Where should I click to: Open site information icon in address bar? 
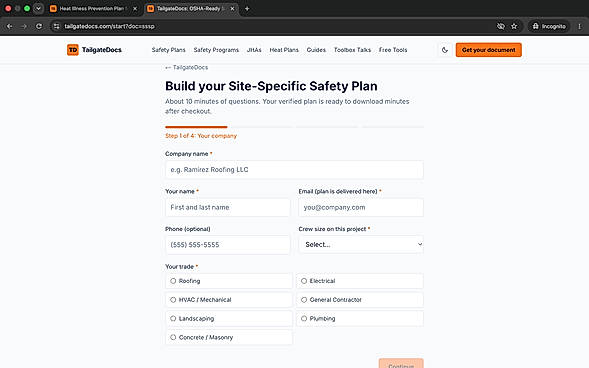pyautogui.click(x=56, y=26)
